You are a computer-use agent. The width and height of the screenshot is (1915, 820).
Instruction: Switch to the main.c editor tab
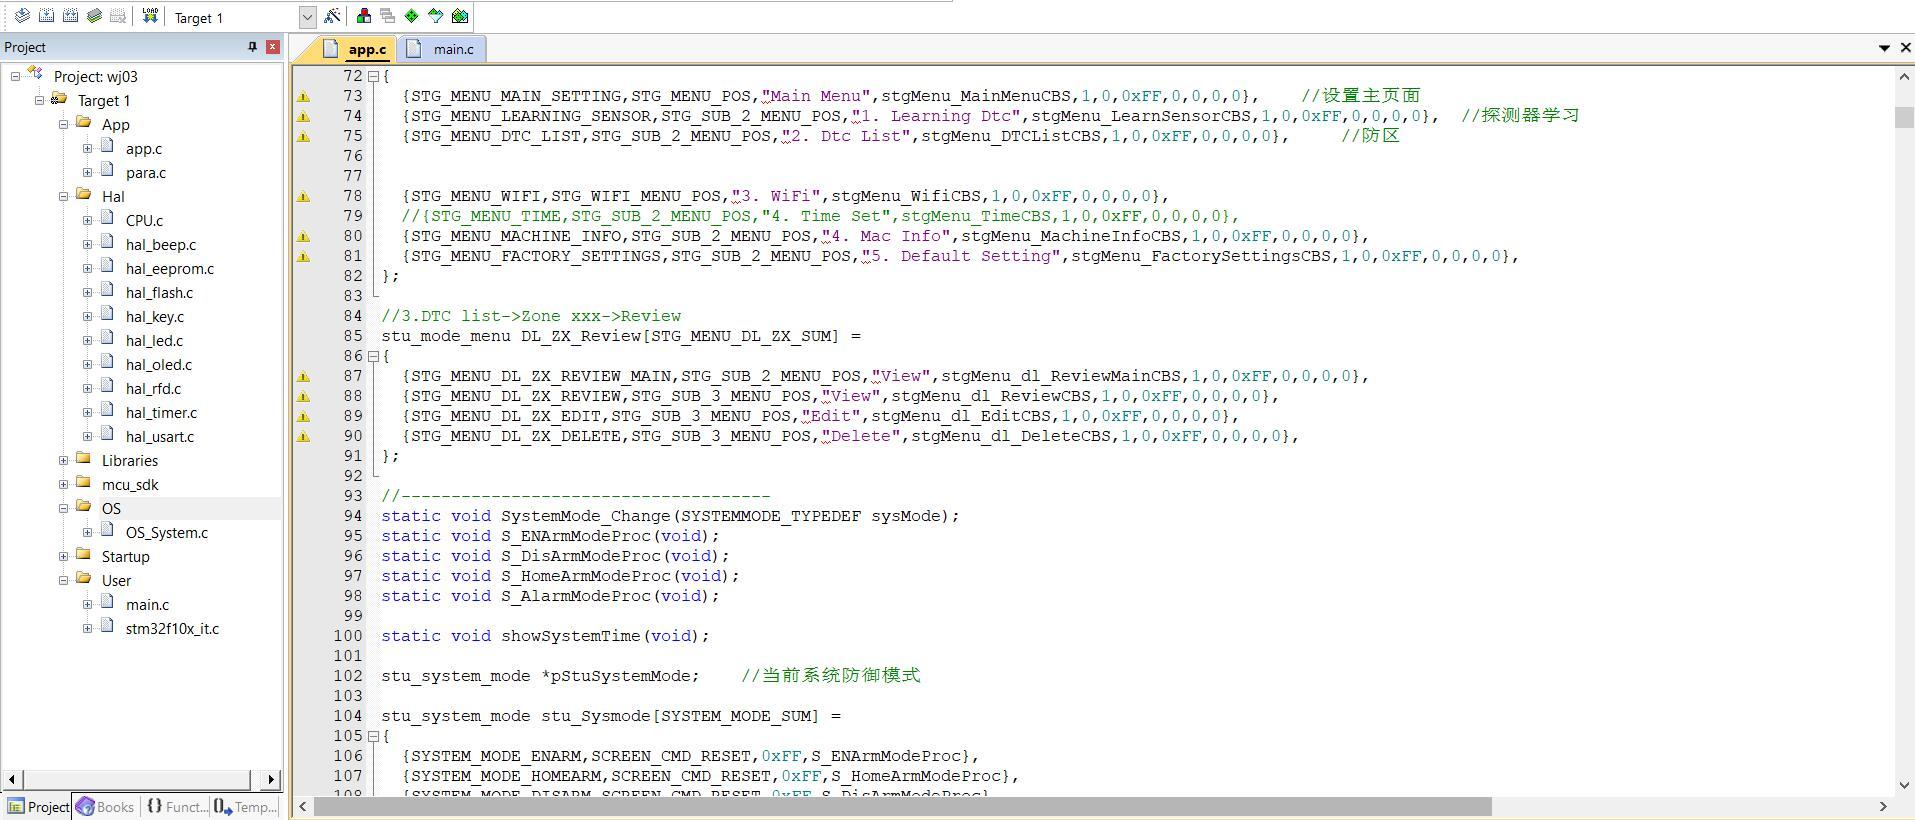[x=441, y=49]
